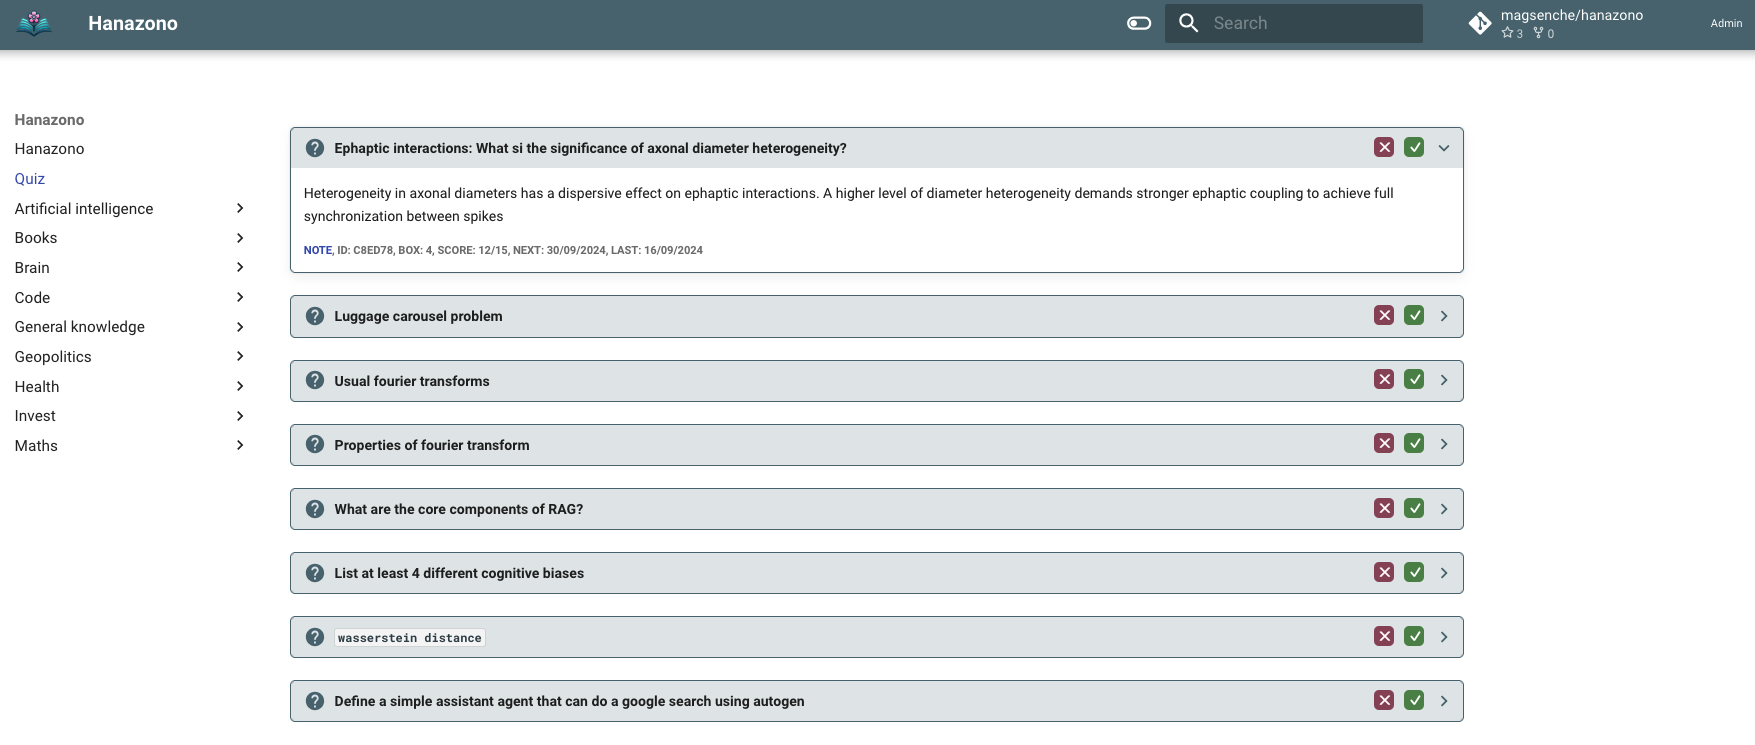Mark Luggage carousel problem as wrong
This screenshot has width=1755, height=745.
(x=1383, y=316)
